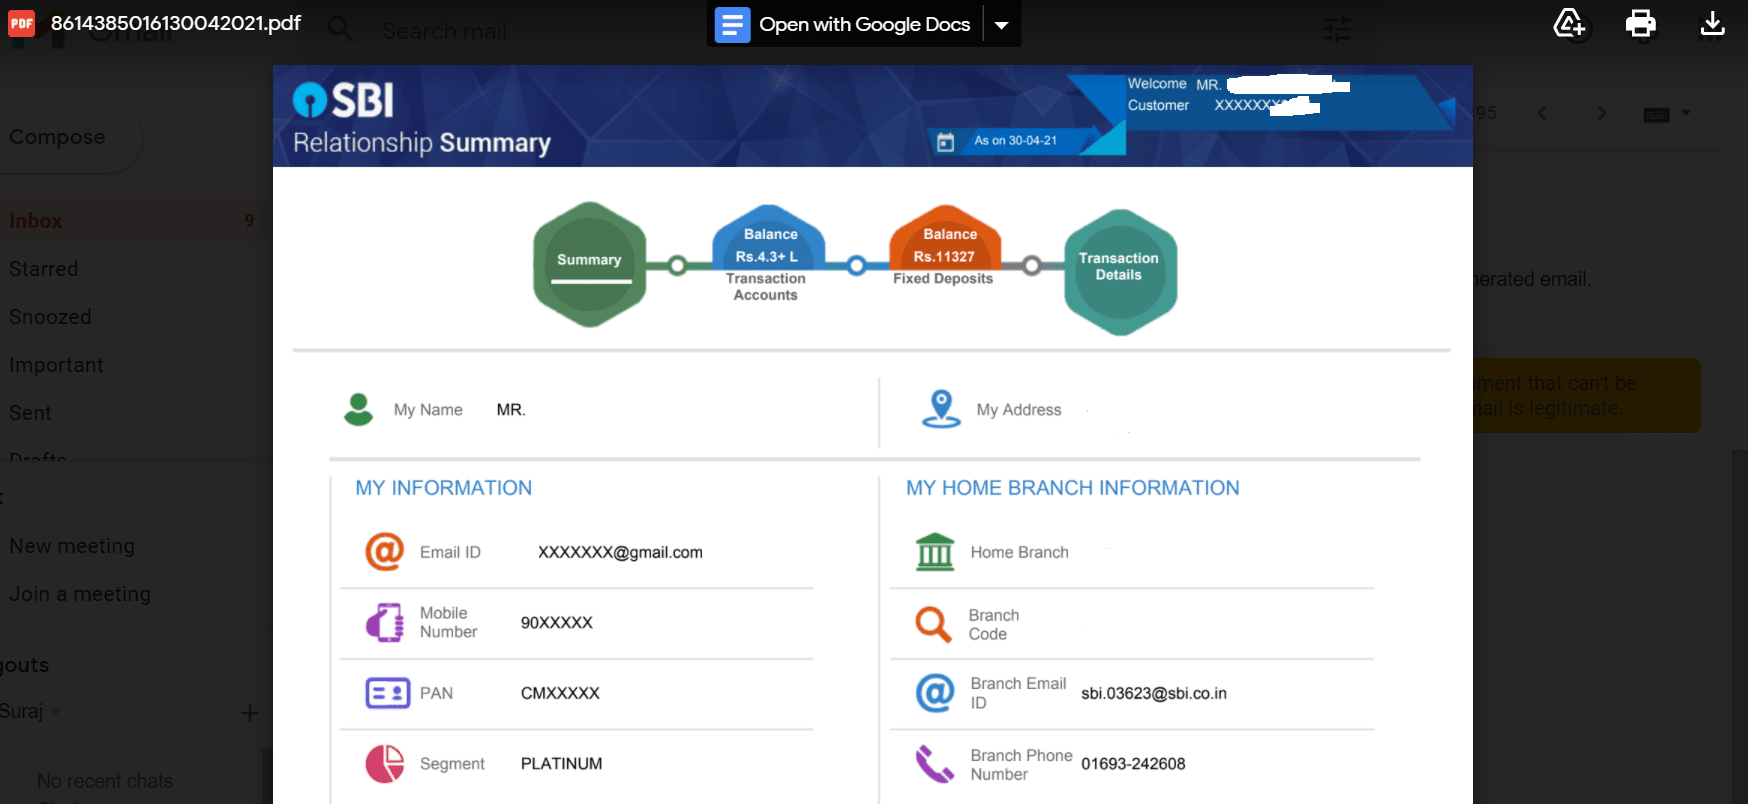Download the PDF using the download icon

pyautogui.click(x=1712, y=23)
